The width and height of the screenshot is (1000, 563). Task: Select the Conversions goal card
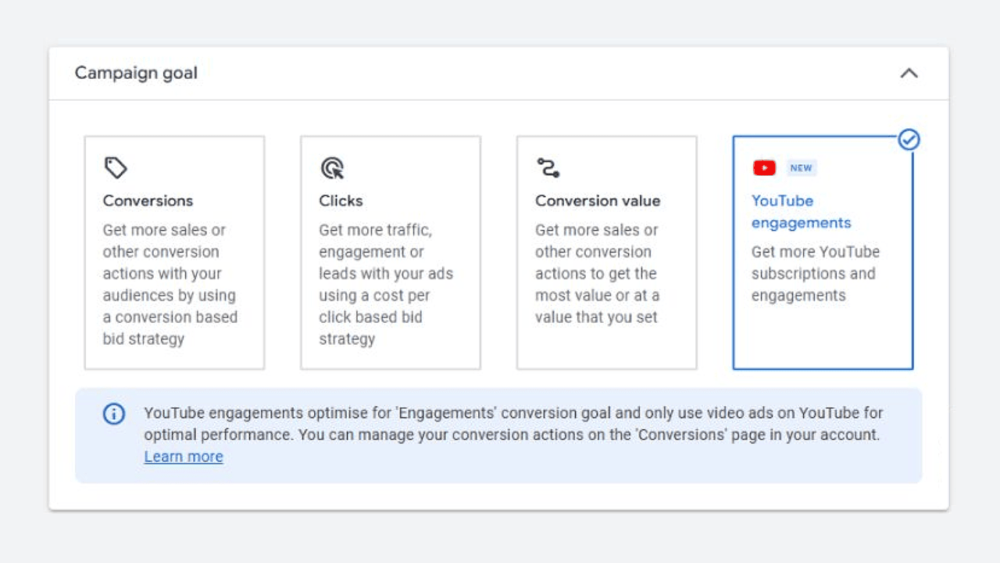[x=175, y=252]
